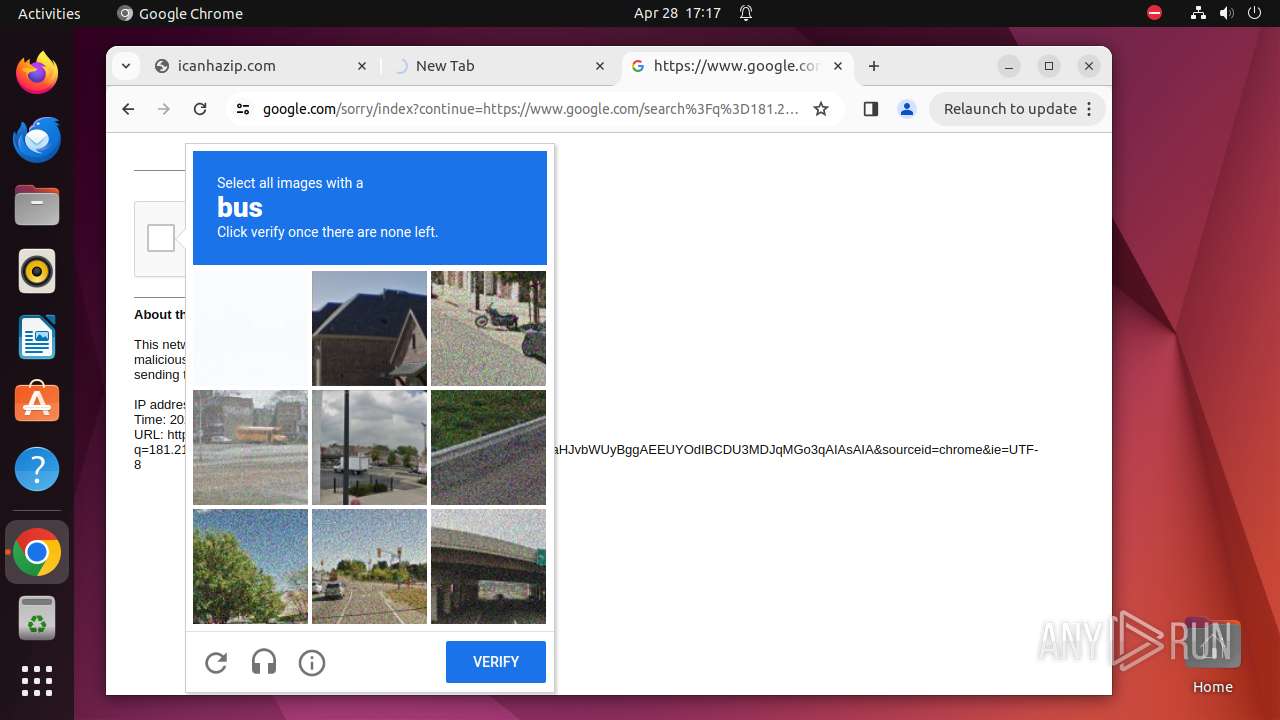Image resolution: width=1280 pixels, height=720 pixels.
Task: Select the captcha tile with green trees and sky
Action: click(250, 566)
